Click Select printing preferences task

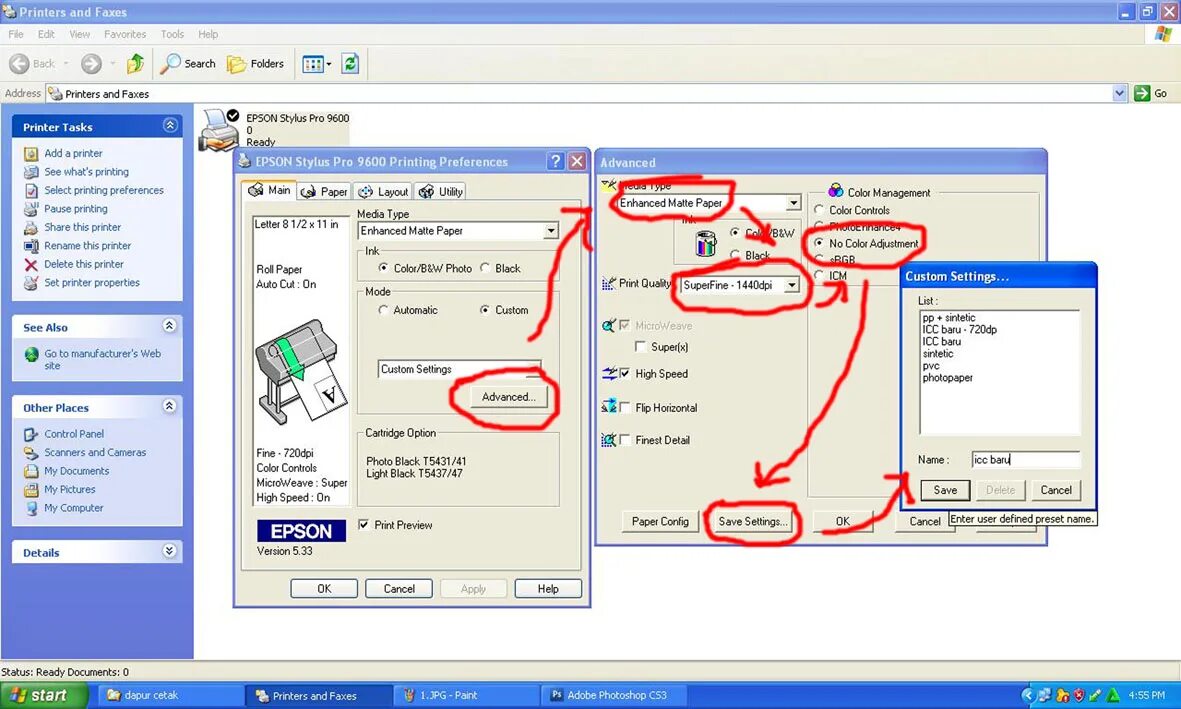click(104, 190)
